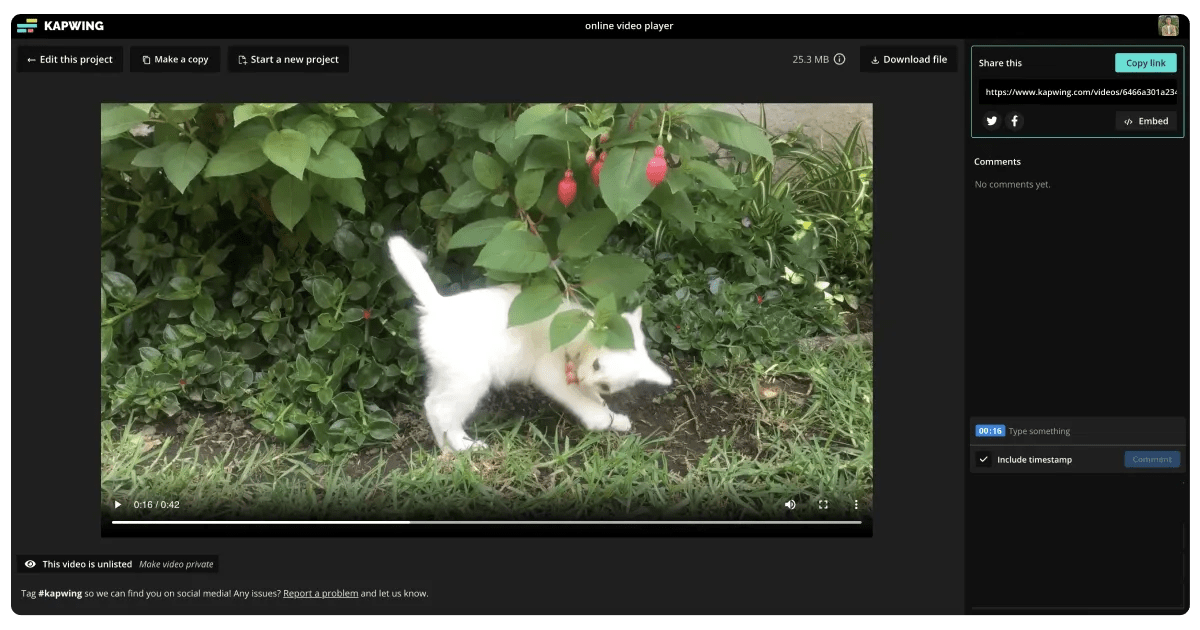Make a copy of the project
The width and height of the screenshot is (1200, 630).
[174, 58]
